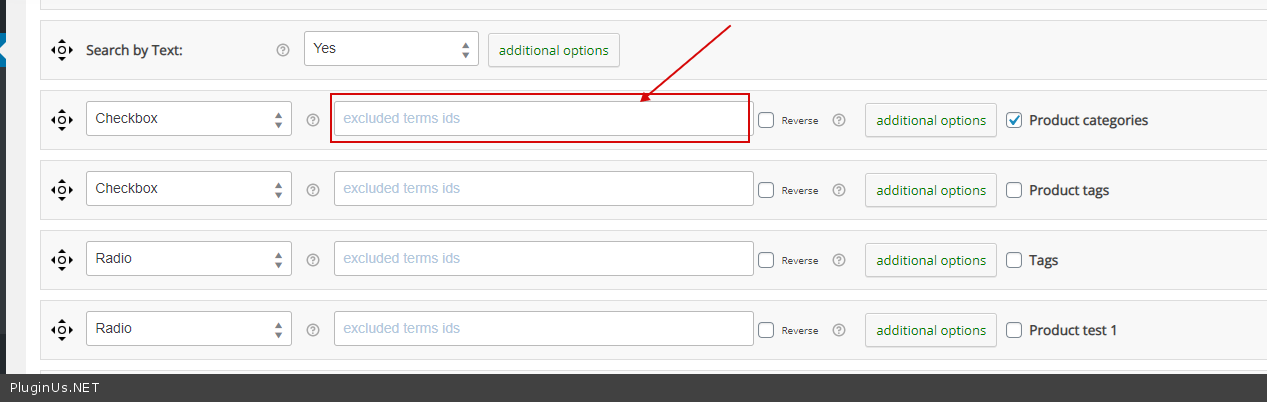Open additional options for Product test 1

(931, 330)
